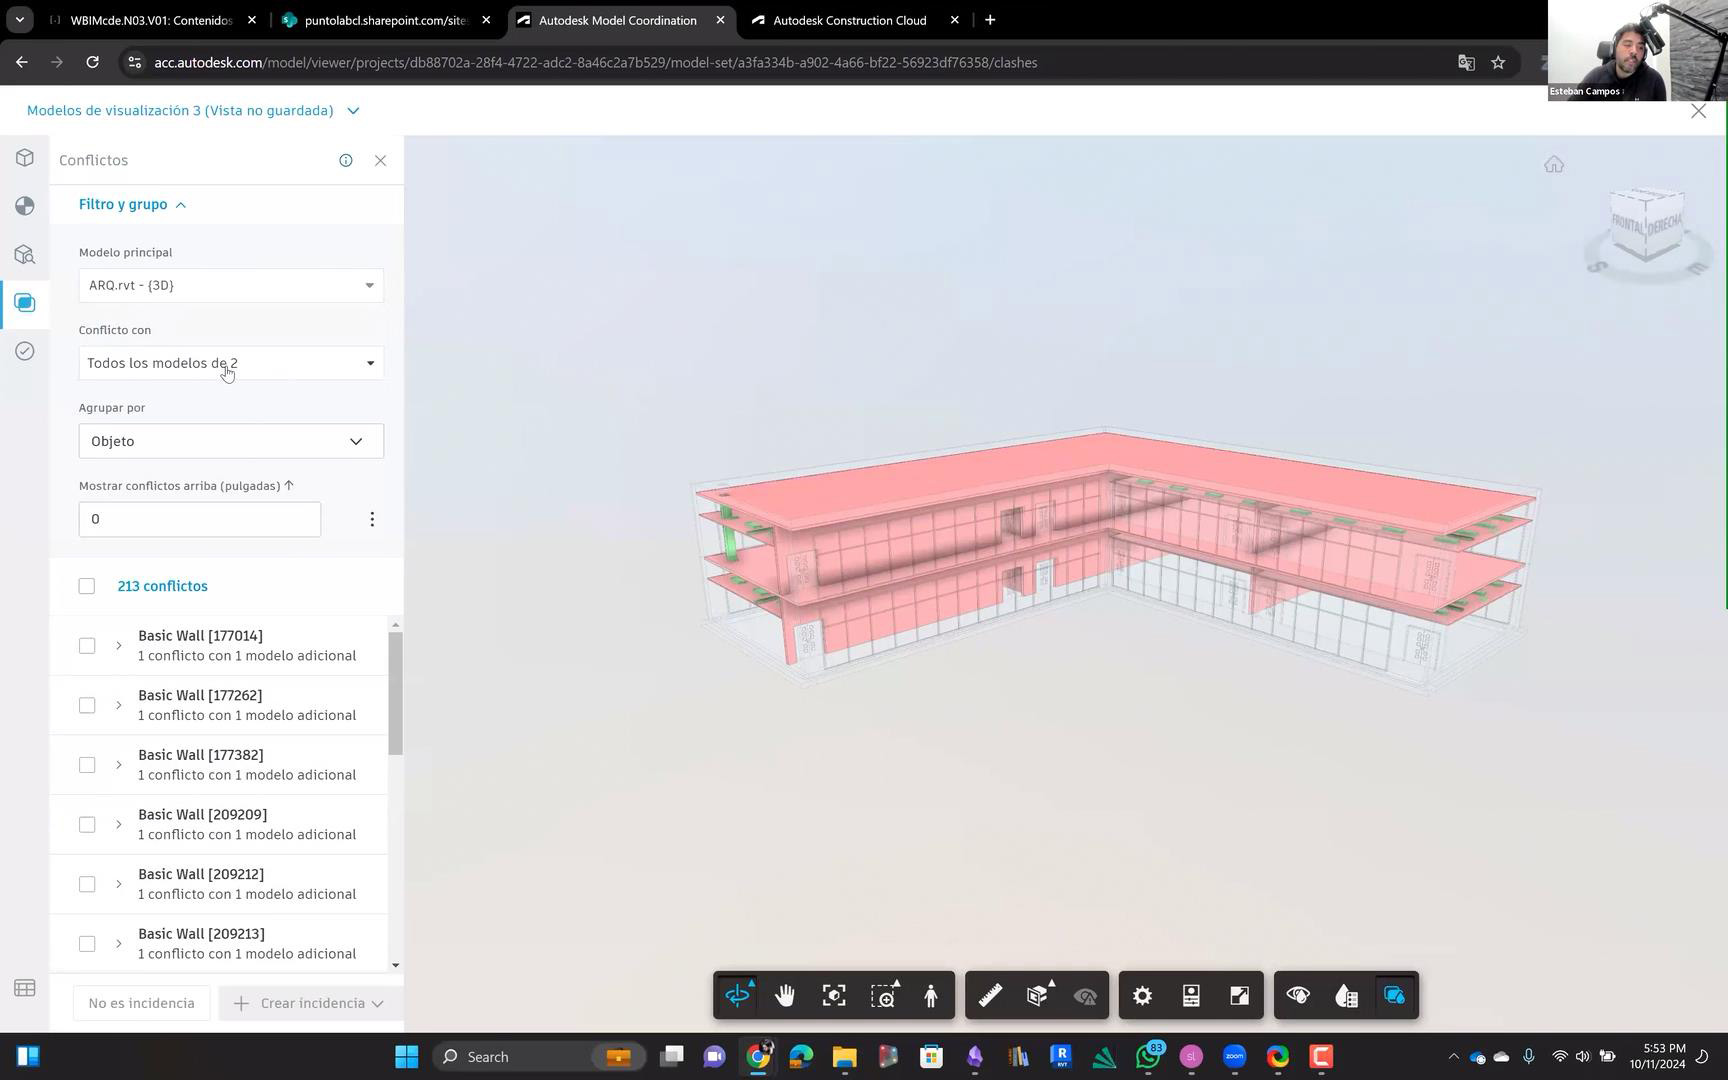Viewport: 1728px width, 1080px height.
Task: Open the Section analysis tool
Action: [x=1038, y=996]
